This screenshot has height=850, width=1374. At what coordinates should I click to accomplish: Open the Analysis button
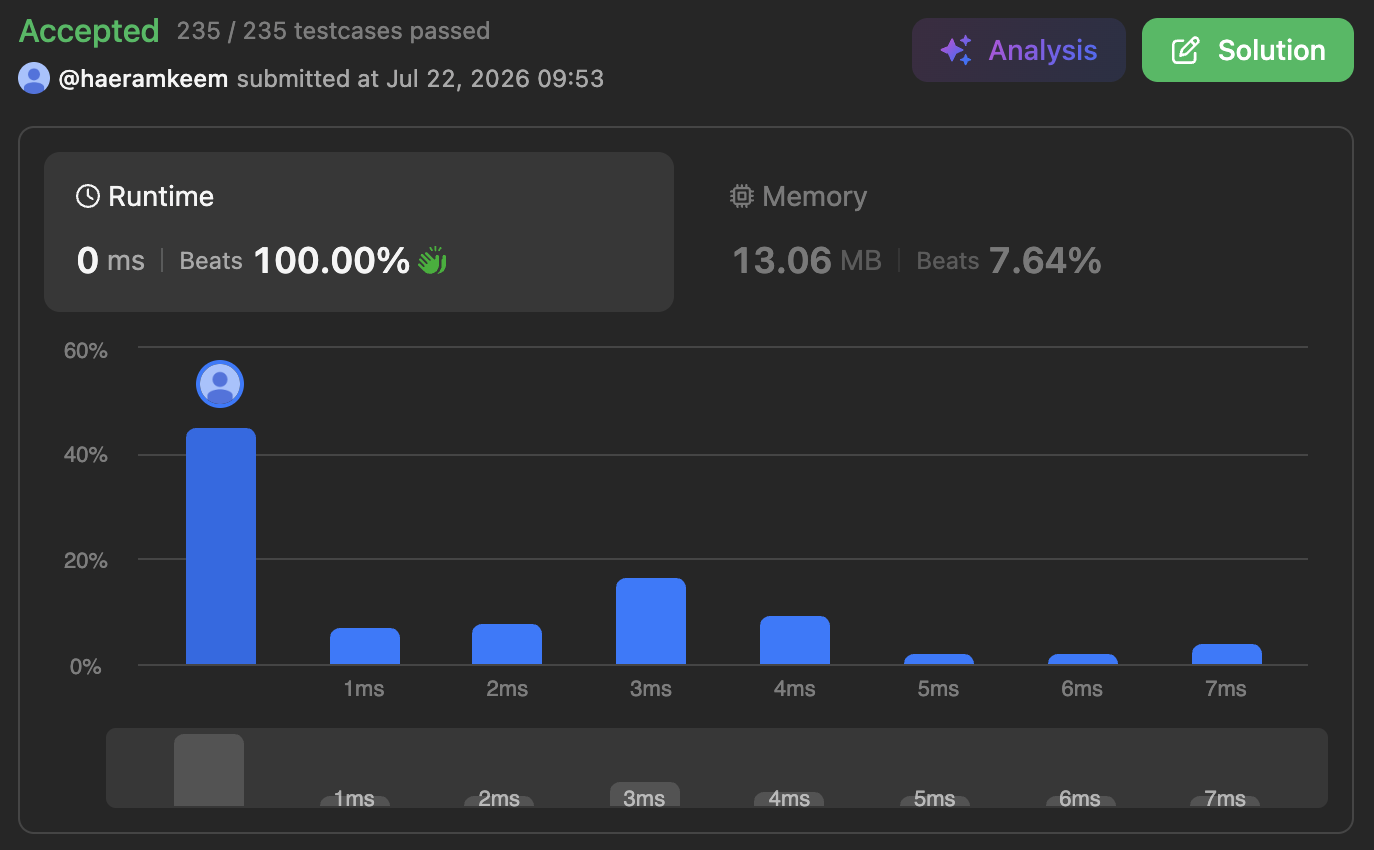1019,50
